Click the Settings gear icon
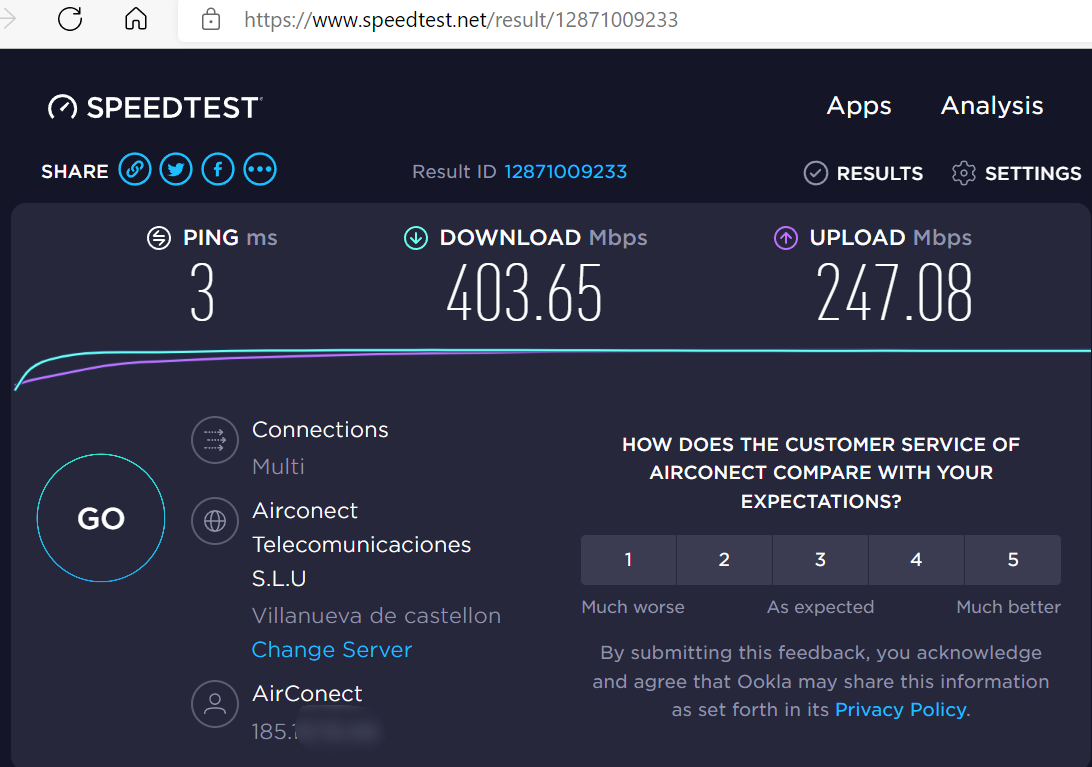The height and width of the screenshot is (767, 1092). point(964,173)
